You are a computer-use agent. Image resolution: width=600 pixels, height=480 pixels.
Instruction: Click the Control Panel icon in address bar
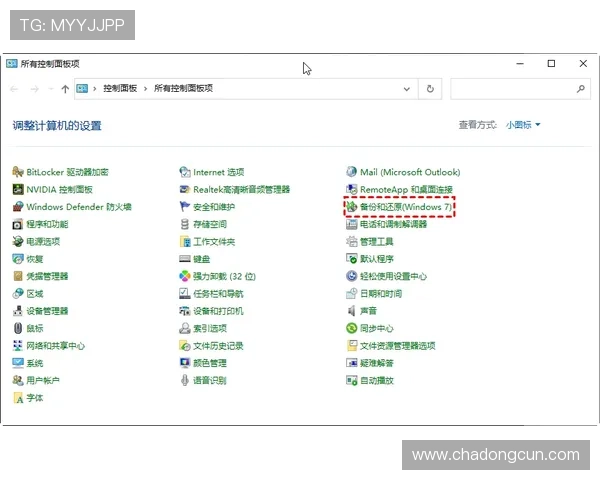82,89
